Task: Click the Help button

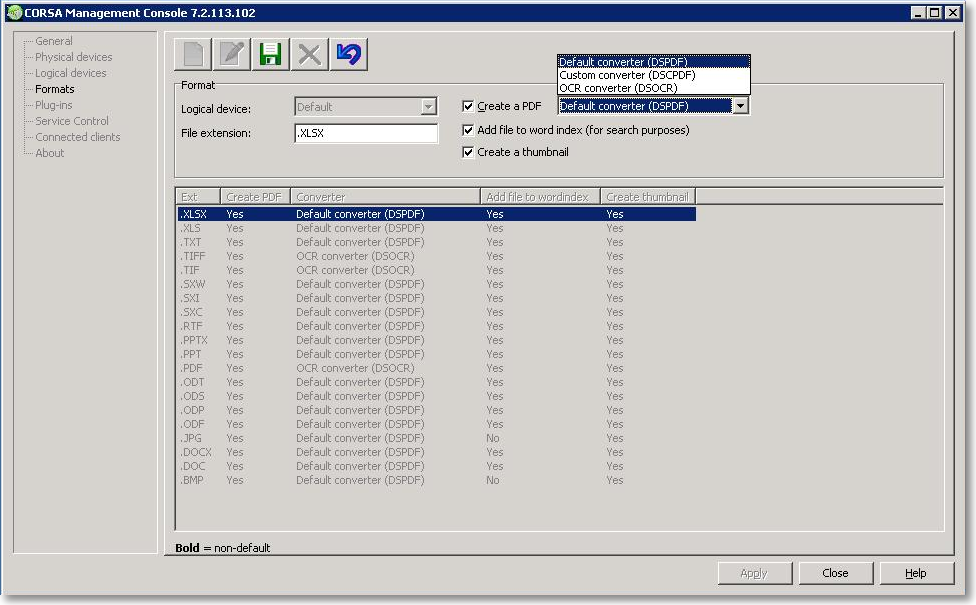Action: (x=916, y=573)
